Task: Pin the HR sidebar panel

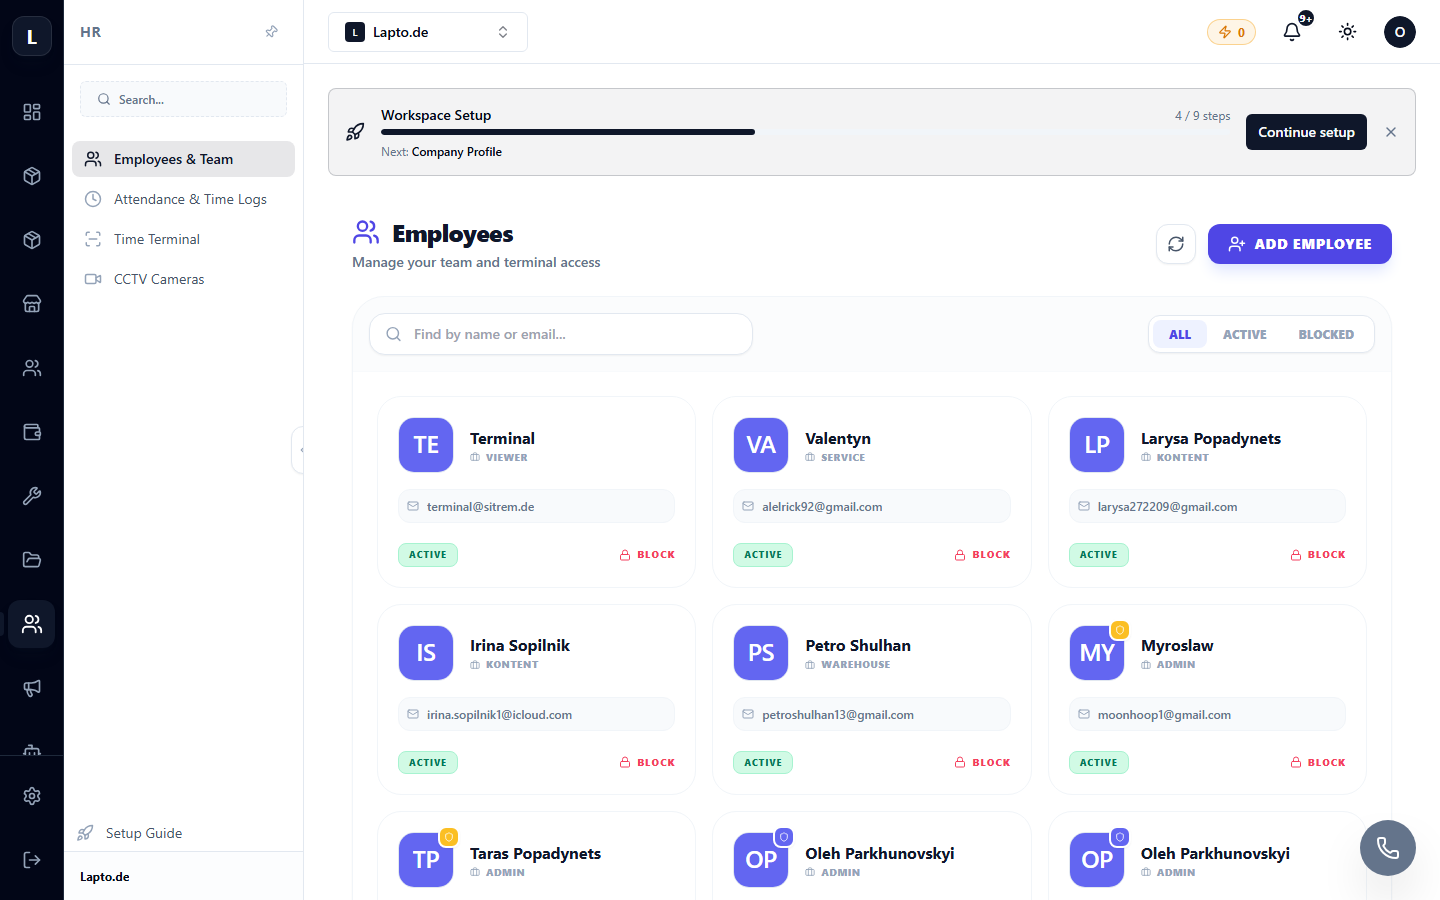Action: click(271, 32)
